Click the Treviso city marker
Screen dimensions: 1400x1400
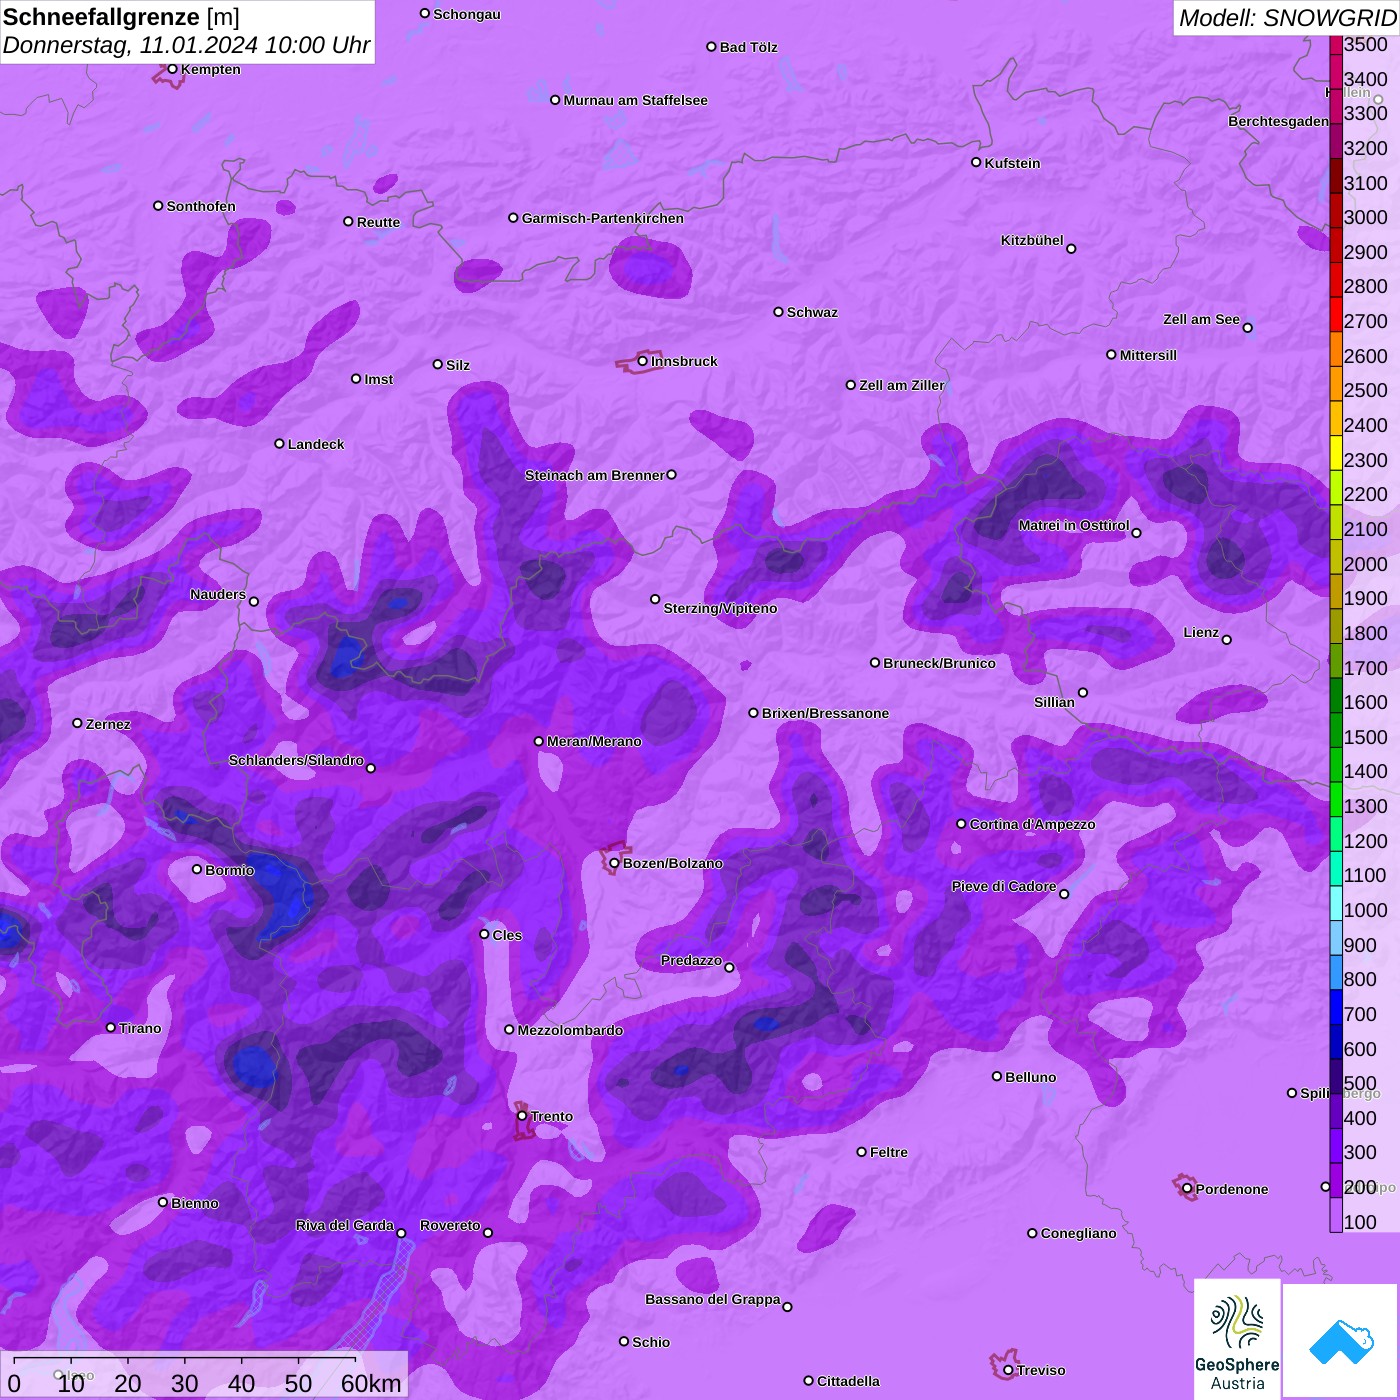click(x=1008, y=1370)
